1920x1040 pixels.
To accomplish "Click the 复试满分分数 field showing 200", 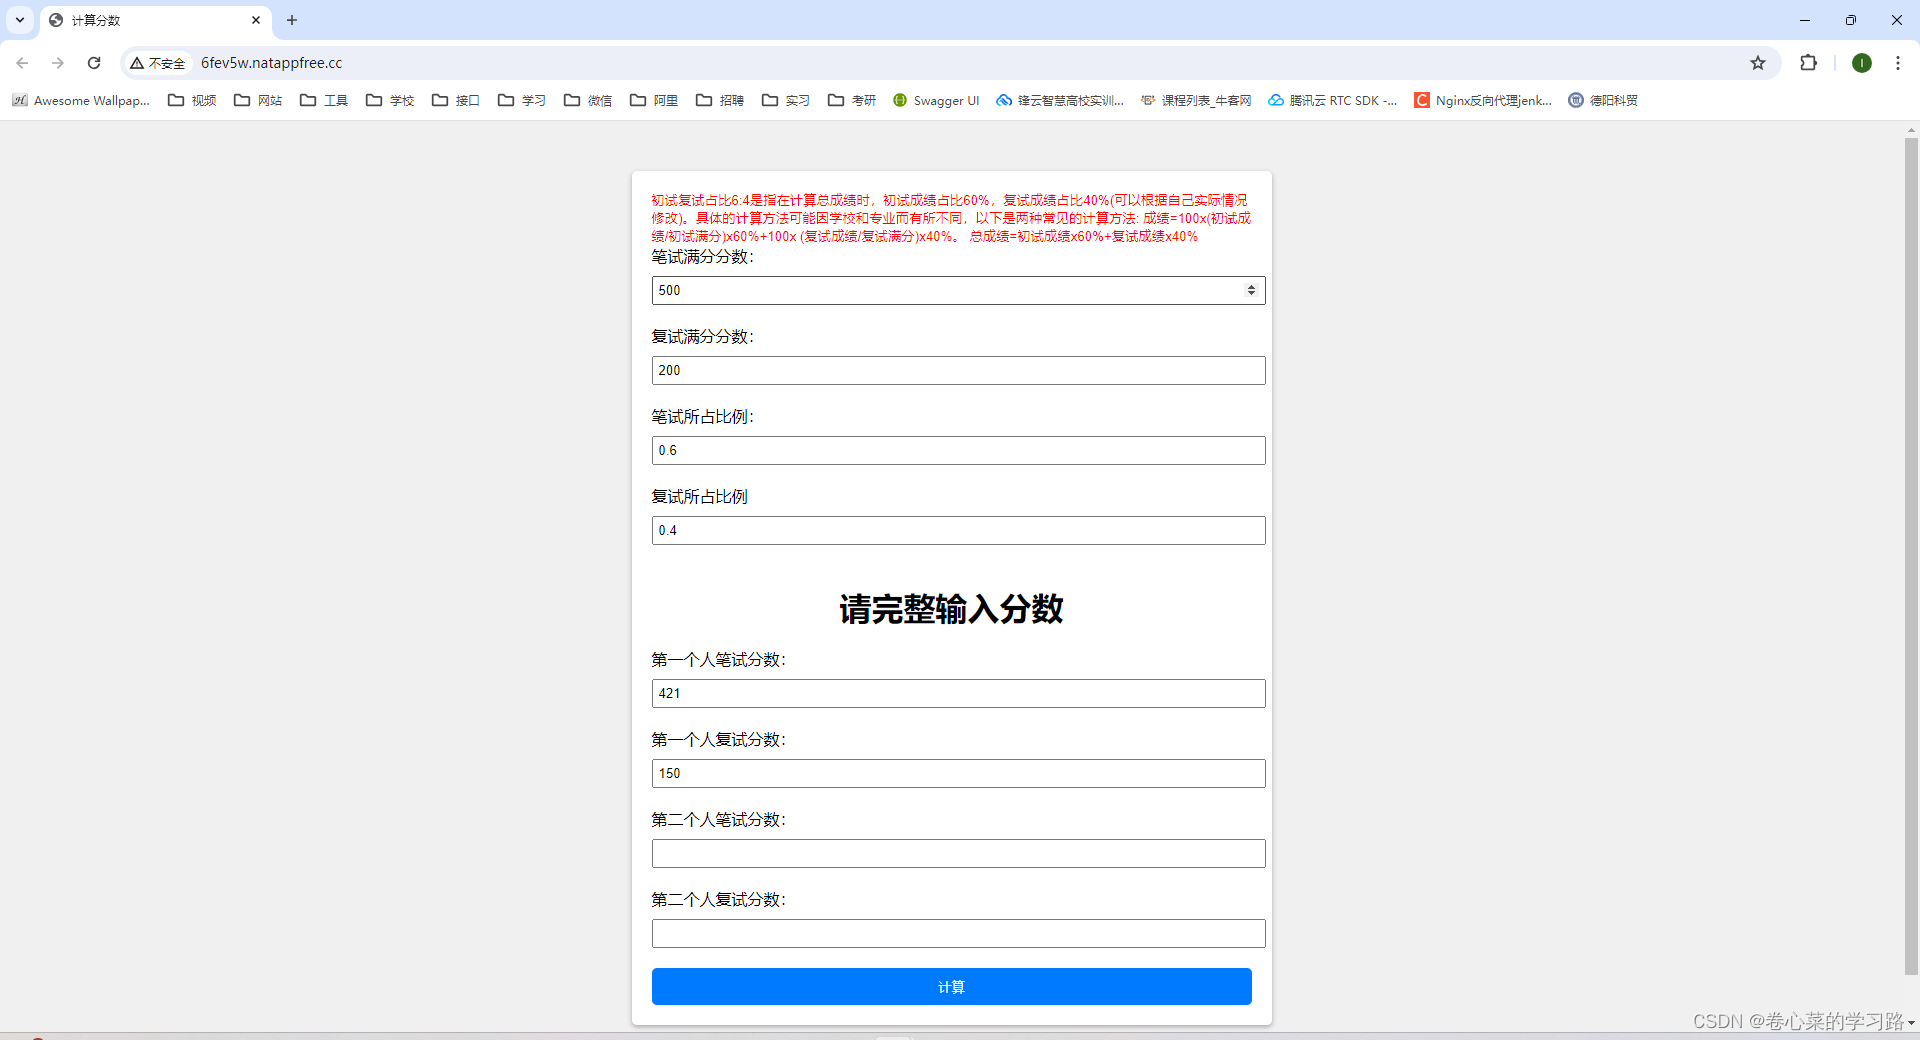I will pyautogui.click(x=958, y=370).
